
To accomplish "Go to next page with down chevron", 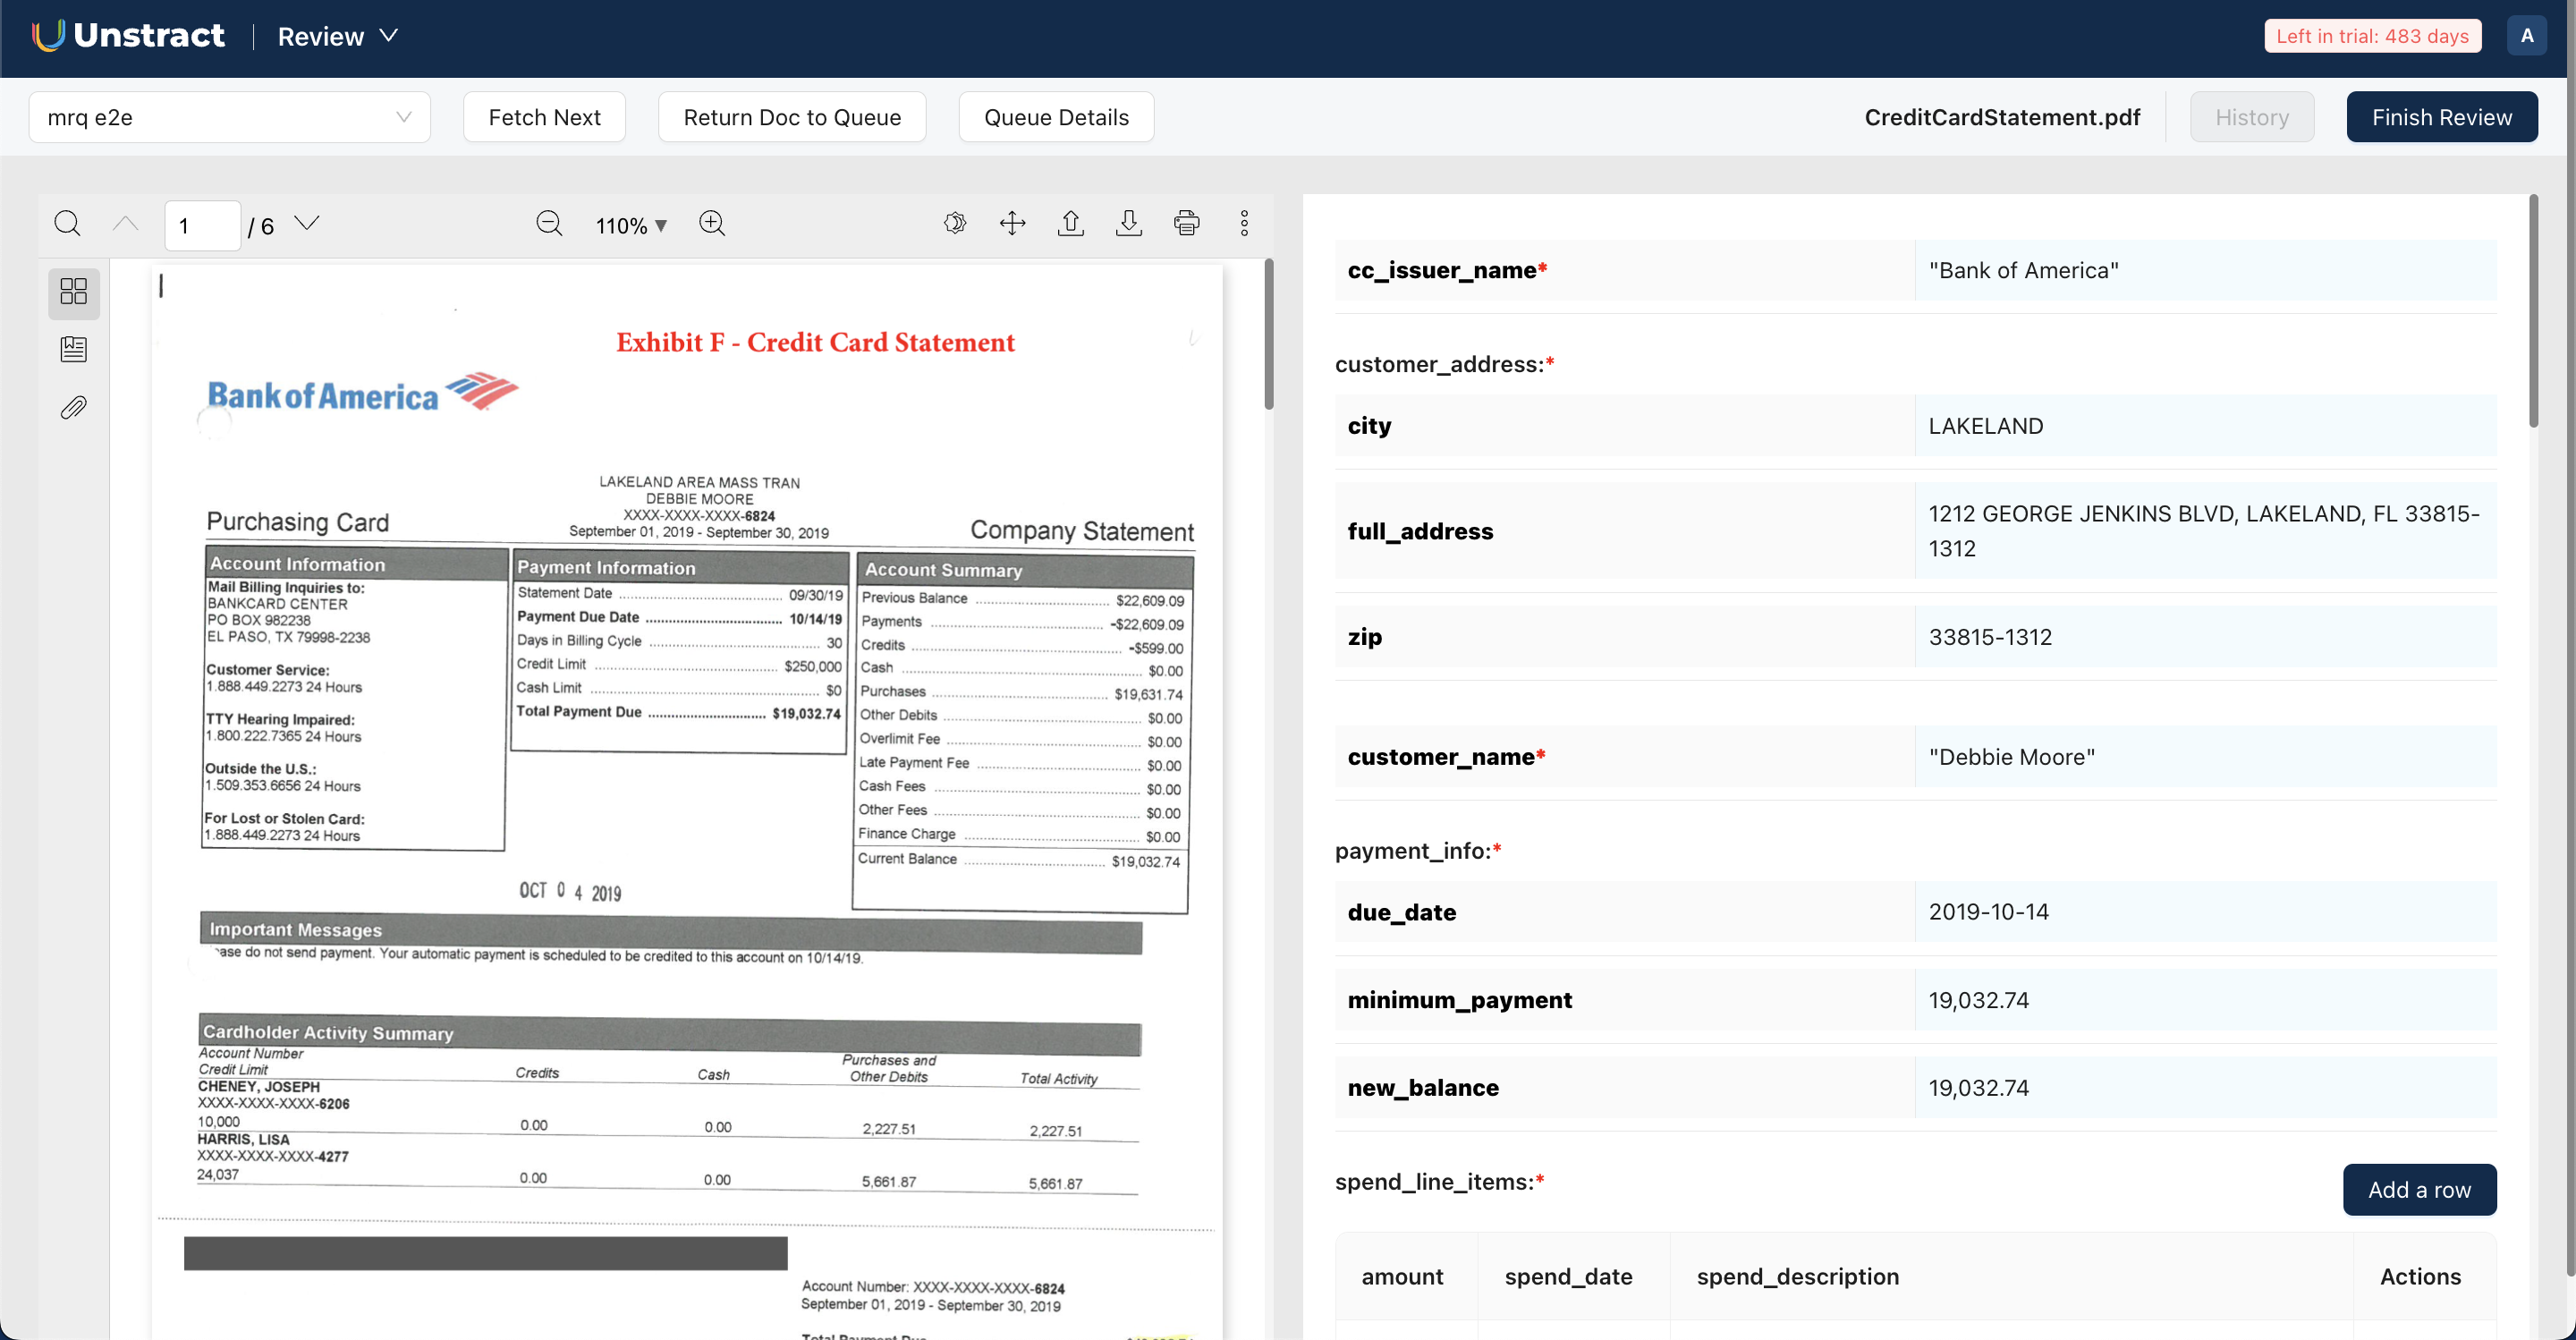I will [307, 223].
